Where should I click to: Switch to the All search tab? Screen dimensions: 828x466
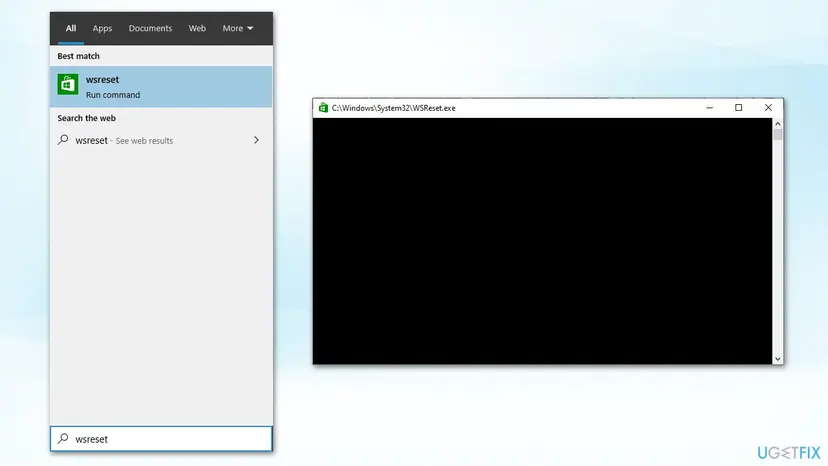[x=71, y=29]
